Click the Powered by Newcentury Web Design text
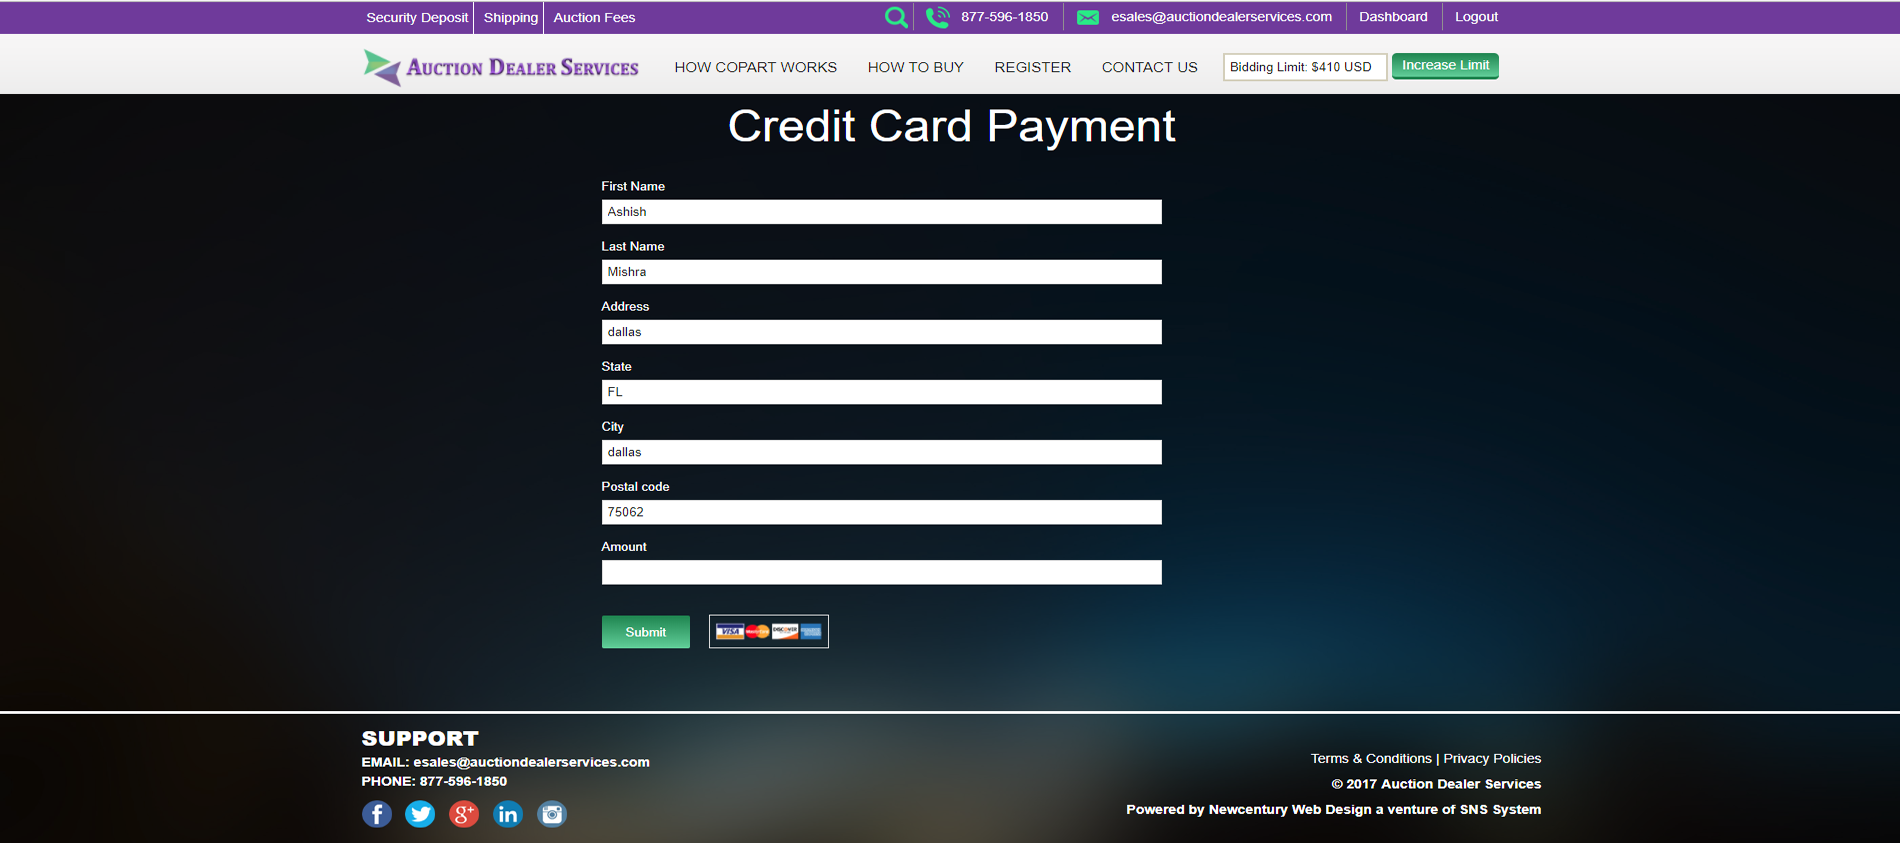 tap(1334, 810)
